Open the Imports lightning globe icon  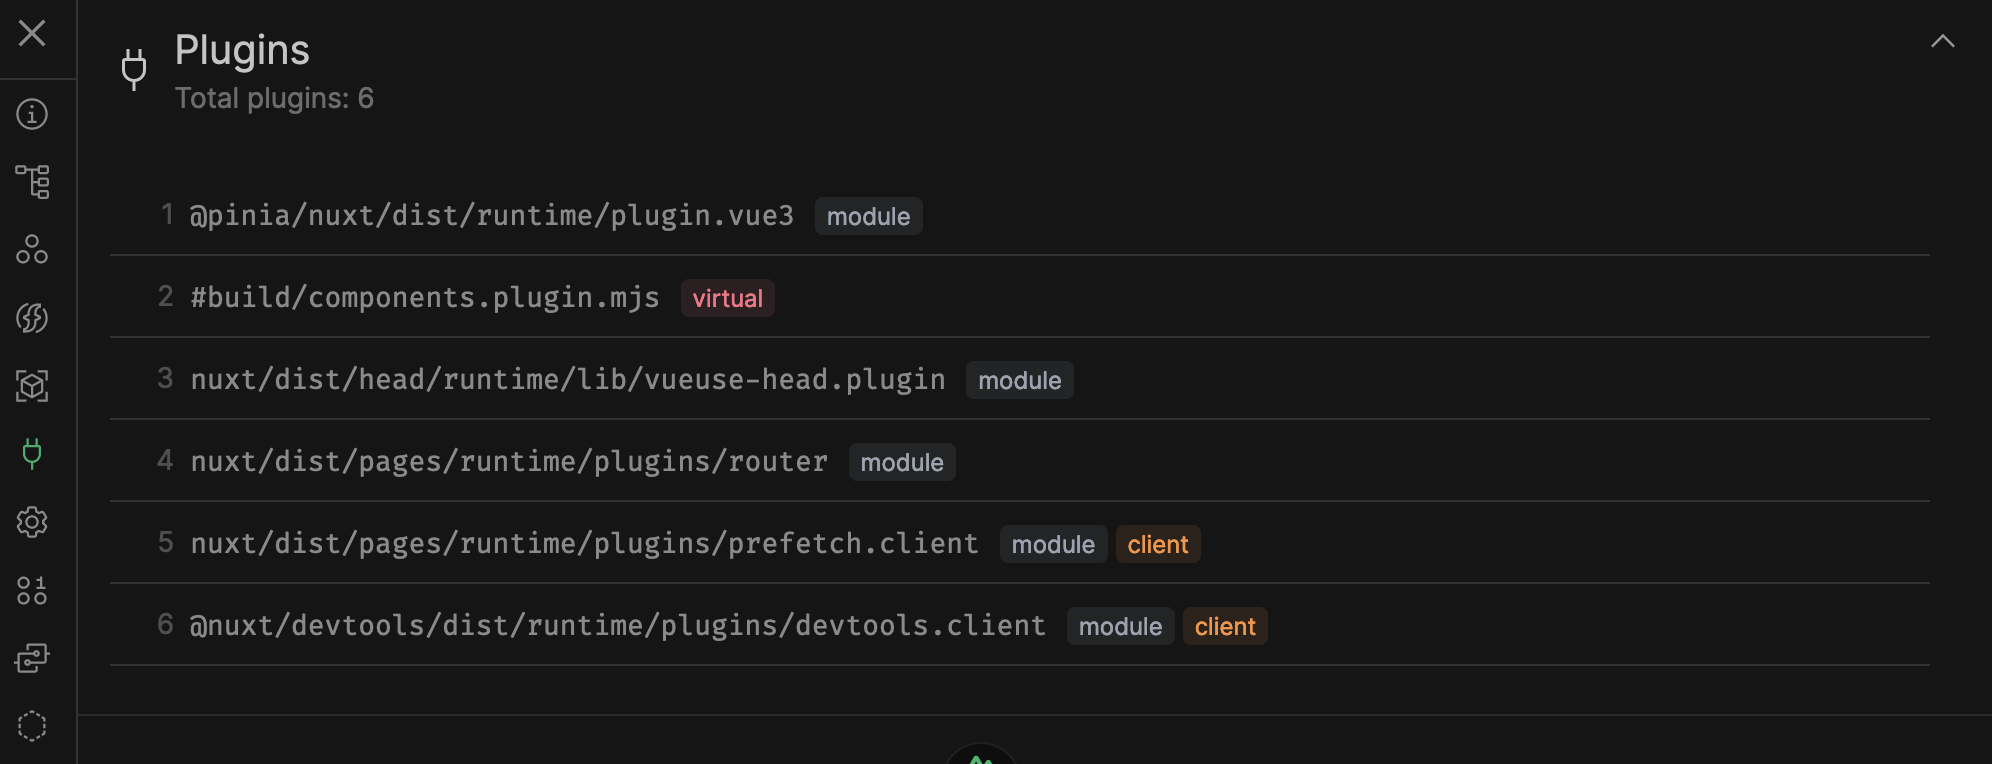tap(32, 318)
